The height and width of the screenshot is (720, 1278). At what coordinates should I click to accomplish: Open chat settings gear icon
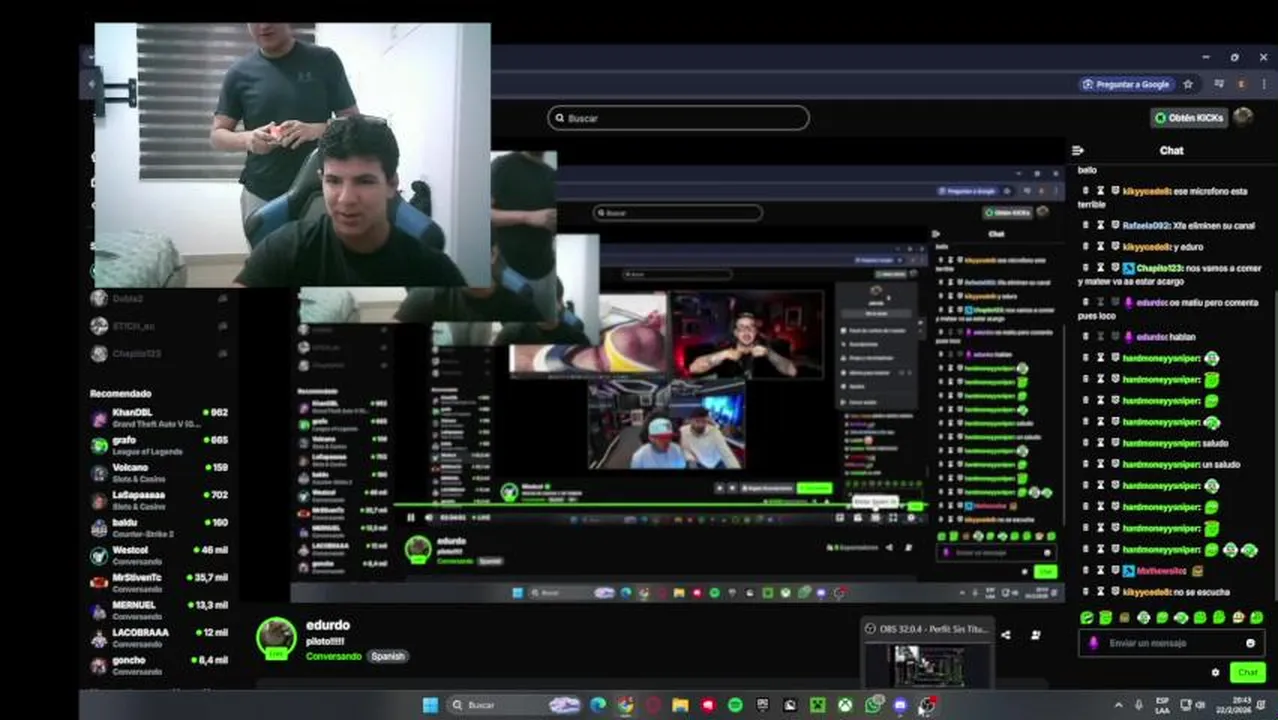click(1215, 673)
